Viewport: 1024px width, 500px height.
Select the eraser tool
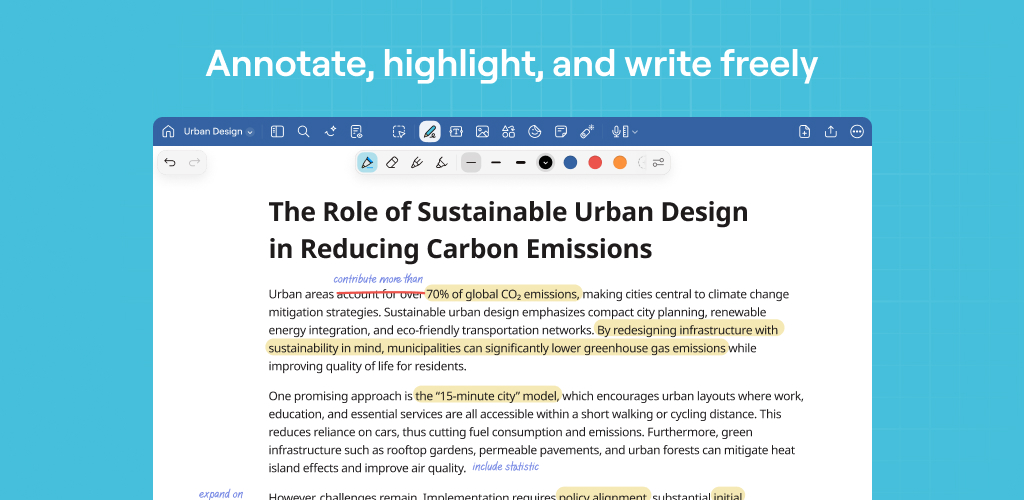pyautogui.click(x=392, y=162)
